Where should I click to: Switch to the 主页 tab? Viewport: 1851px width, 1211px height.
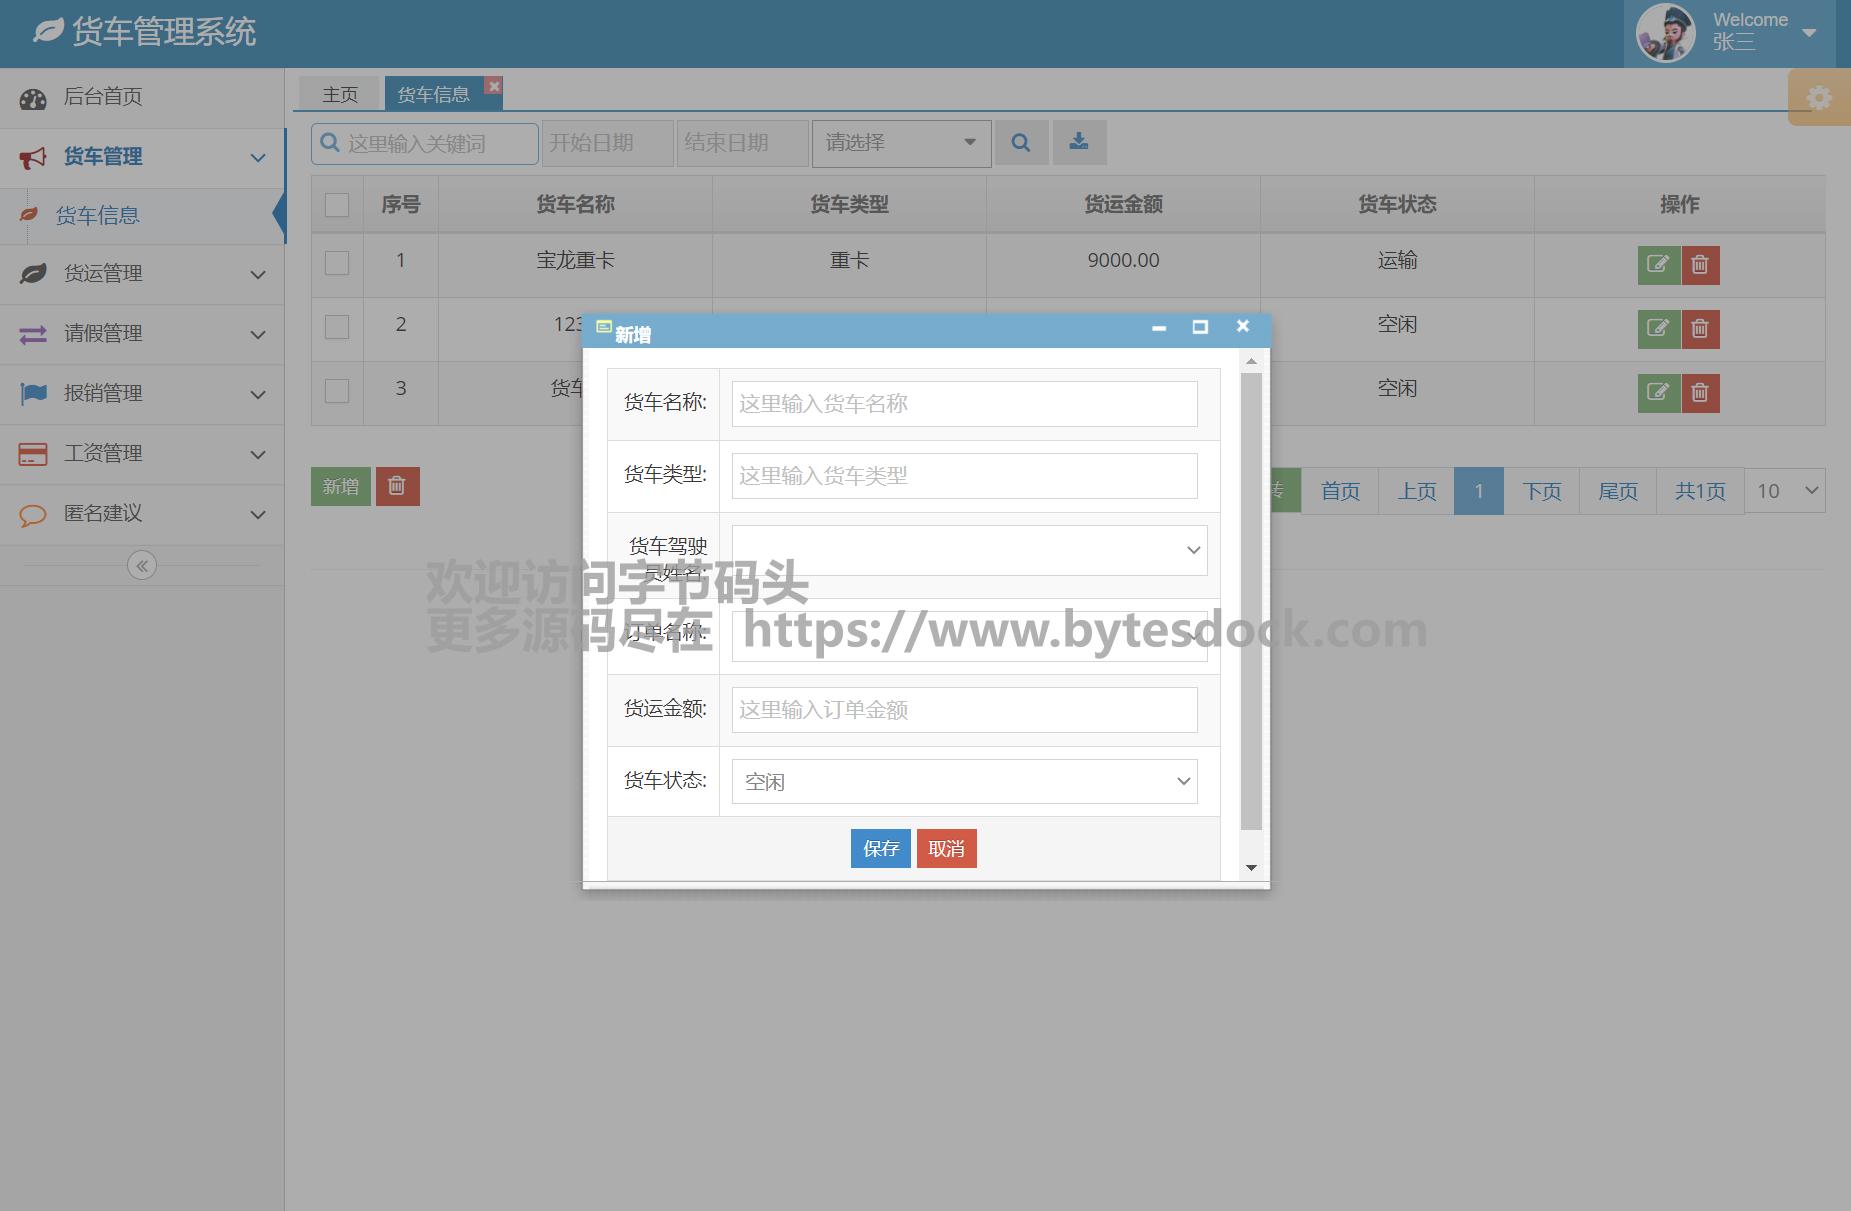(340, 94)
